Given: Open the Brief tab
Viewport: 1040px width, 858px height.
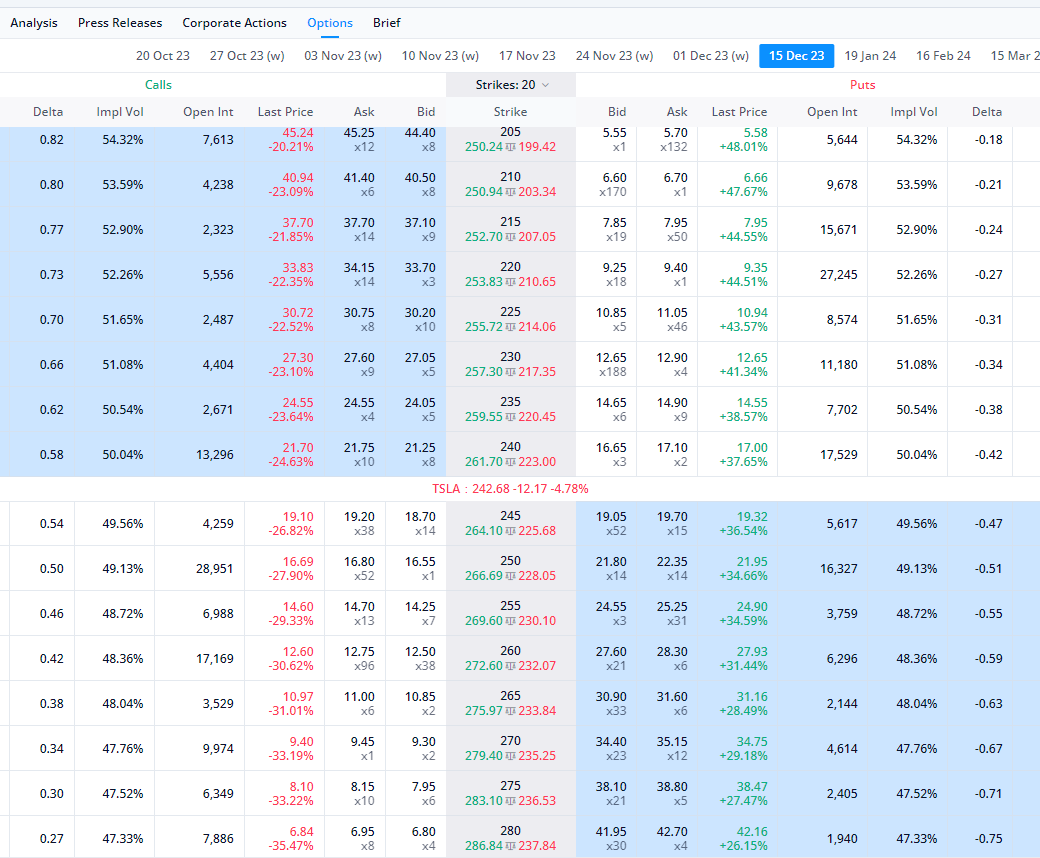Looking at the screenshot, I should click(387, 23).
